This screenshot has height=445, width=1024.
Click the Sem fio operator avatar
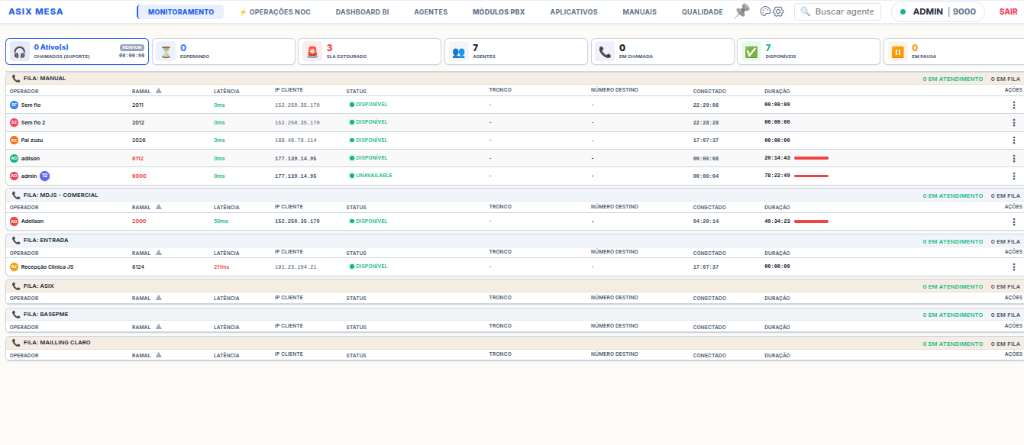[14, 105]
